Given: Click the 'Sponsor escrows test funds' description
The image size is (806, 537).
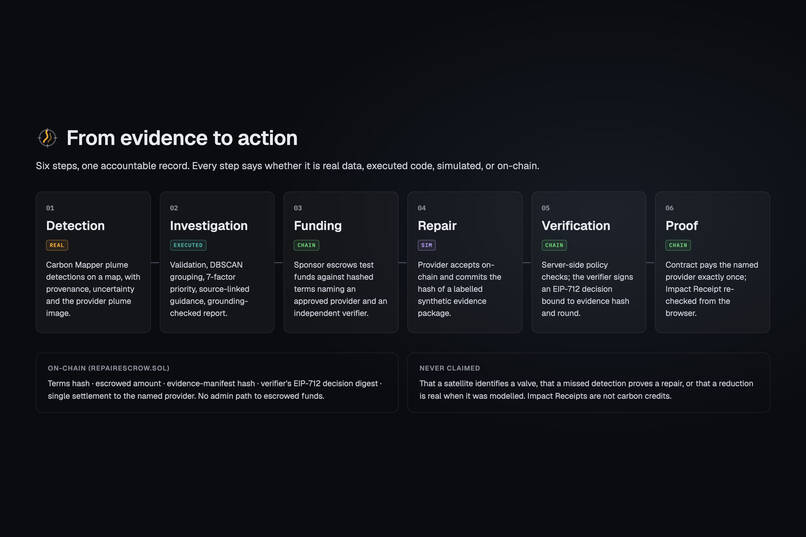Looking at the screenshot, I should pyautogui.click(x=340, y=289).
